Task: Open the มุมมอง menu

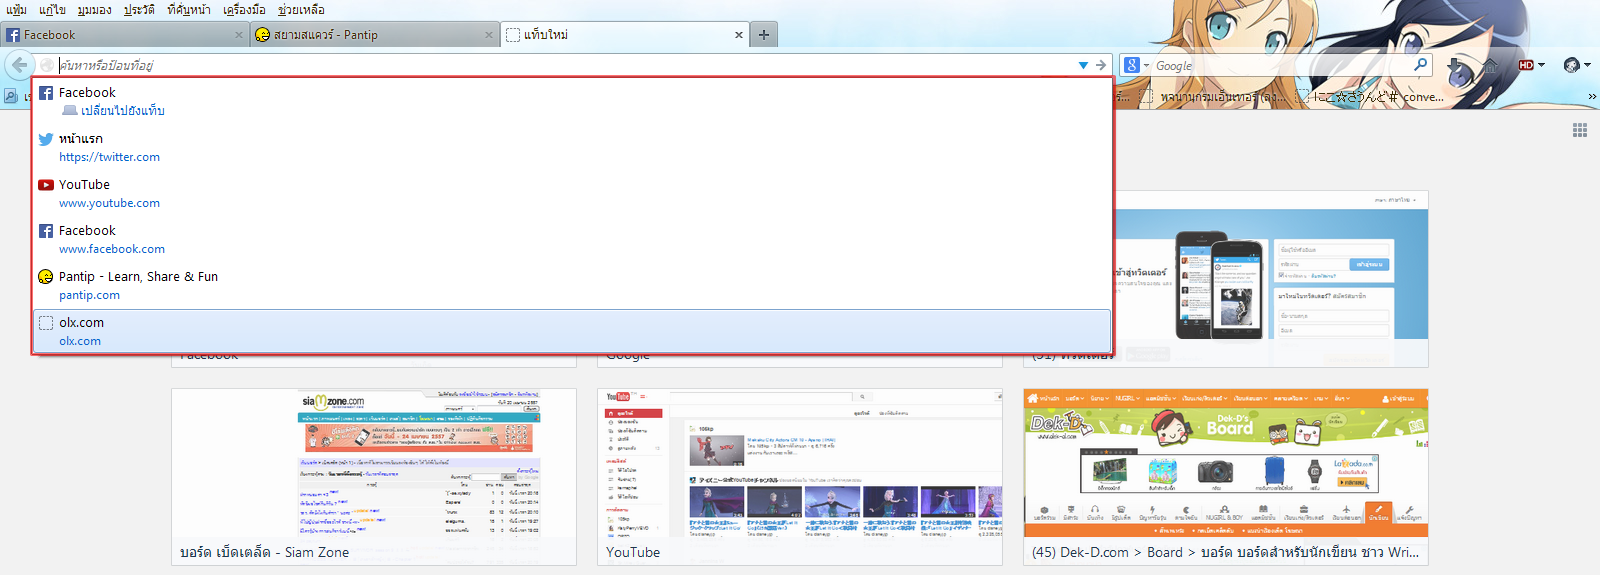Action: point(95,10)
